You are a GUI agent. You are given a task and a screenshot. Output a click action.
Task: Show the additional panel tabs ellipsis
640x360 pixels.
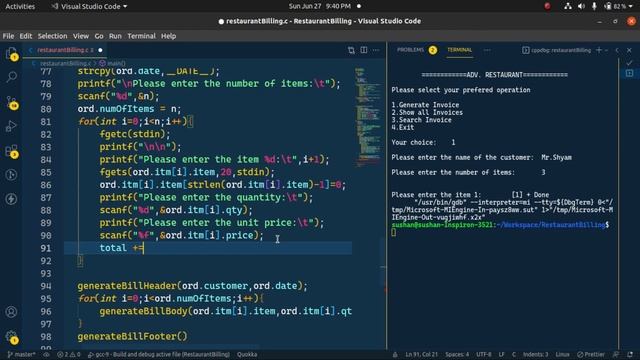pos(487,50)
